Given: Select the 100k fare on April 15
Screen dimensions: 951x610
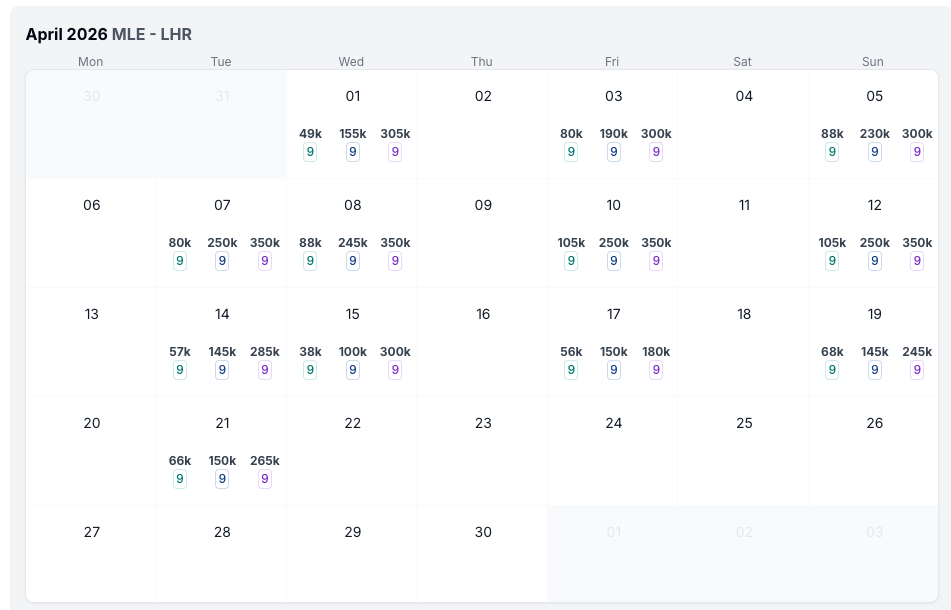Looking at the screenshot, I should pyautogui.click(x=353, y=352).
